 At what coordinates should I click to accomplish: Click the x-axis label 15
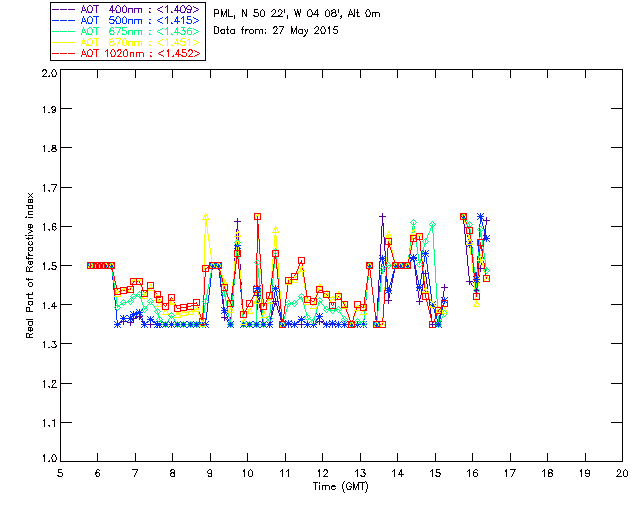pyautogui.click(x=435, y=473)
